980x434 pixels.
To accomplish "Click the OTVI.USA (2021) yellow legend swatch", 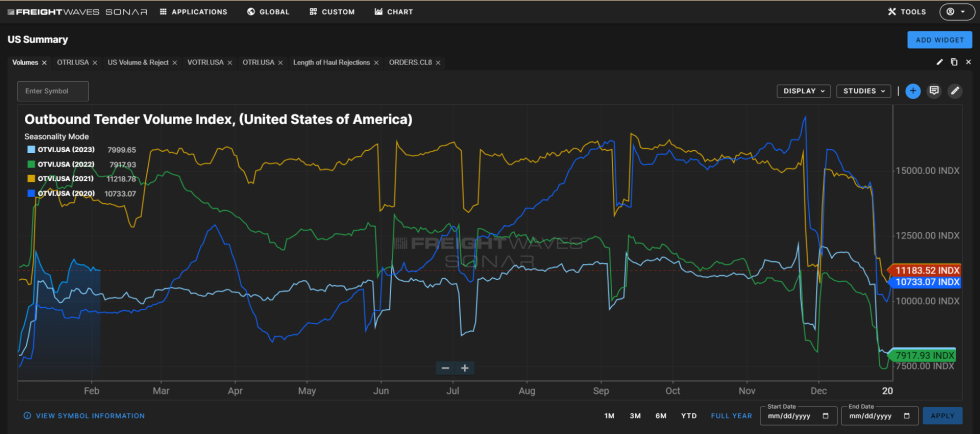I will click(x=29, y=178).
